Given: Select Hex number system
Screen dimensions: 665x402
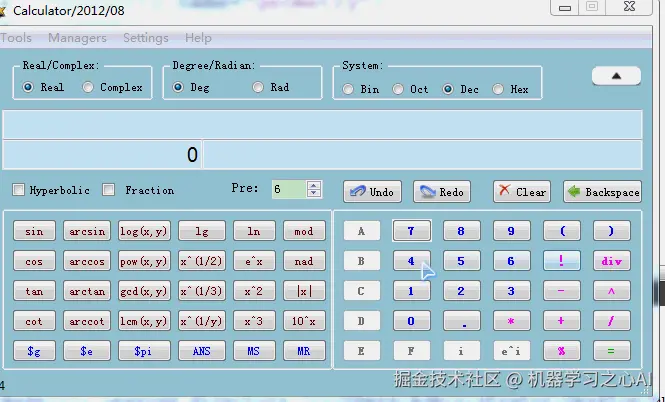Looking at the screenshot, I should (x=498, y=89).
